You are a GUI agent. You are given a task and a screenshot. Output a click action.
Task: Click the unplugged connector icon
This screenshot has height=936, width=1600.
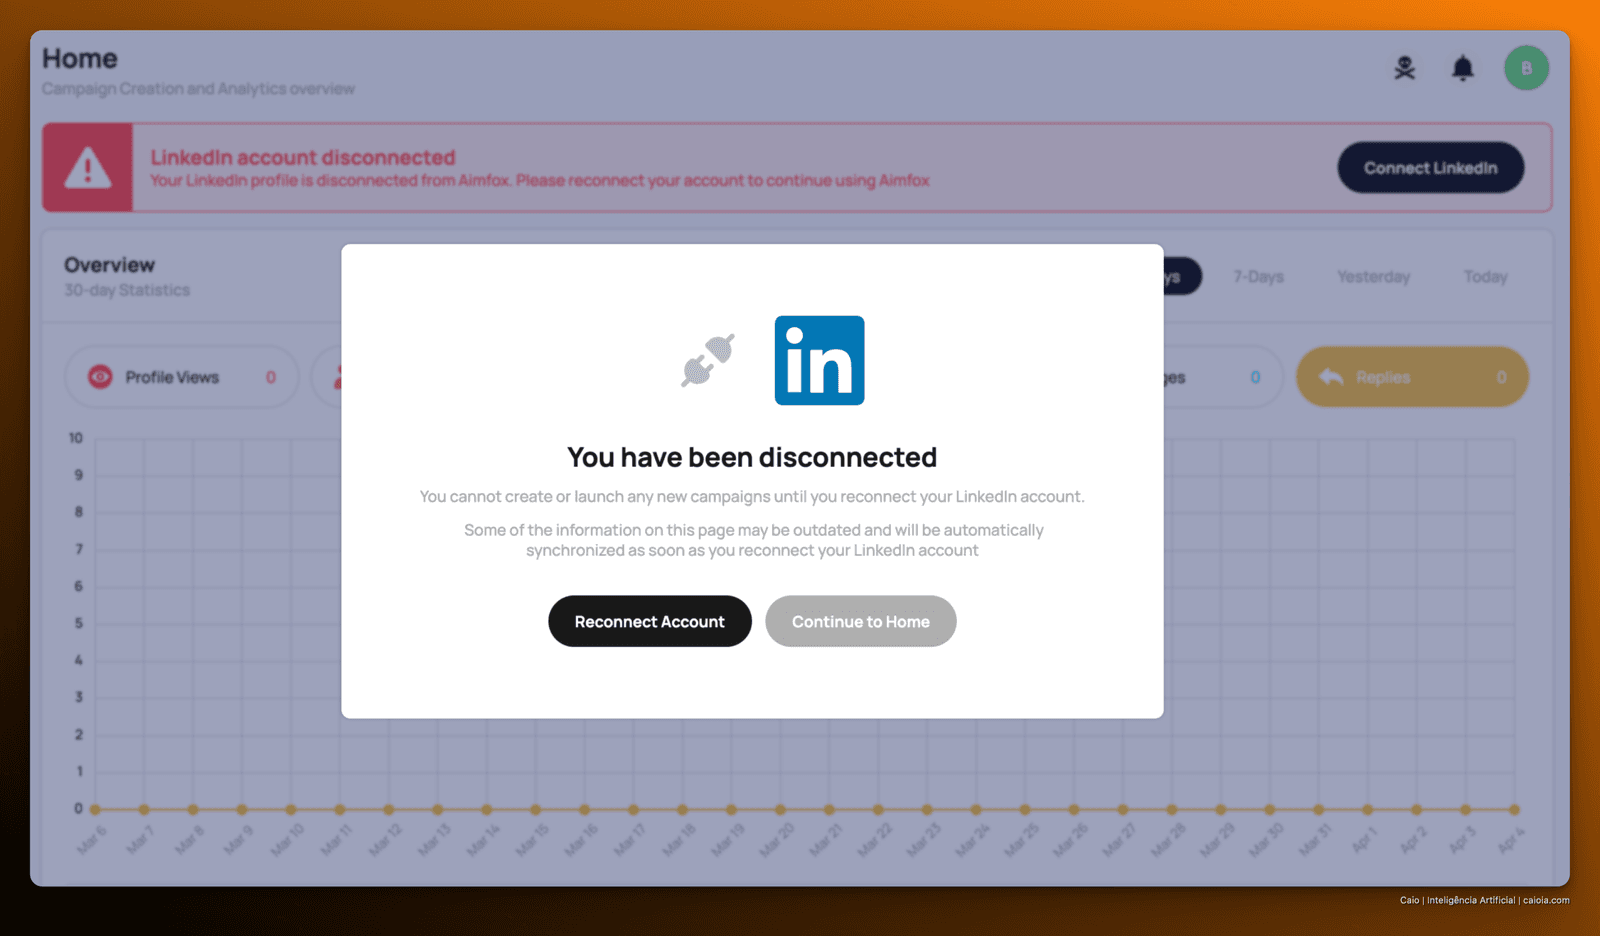[x=708, y=360]
